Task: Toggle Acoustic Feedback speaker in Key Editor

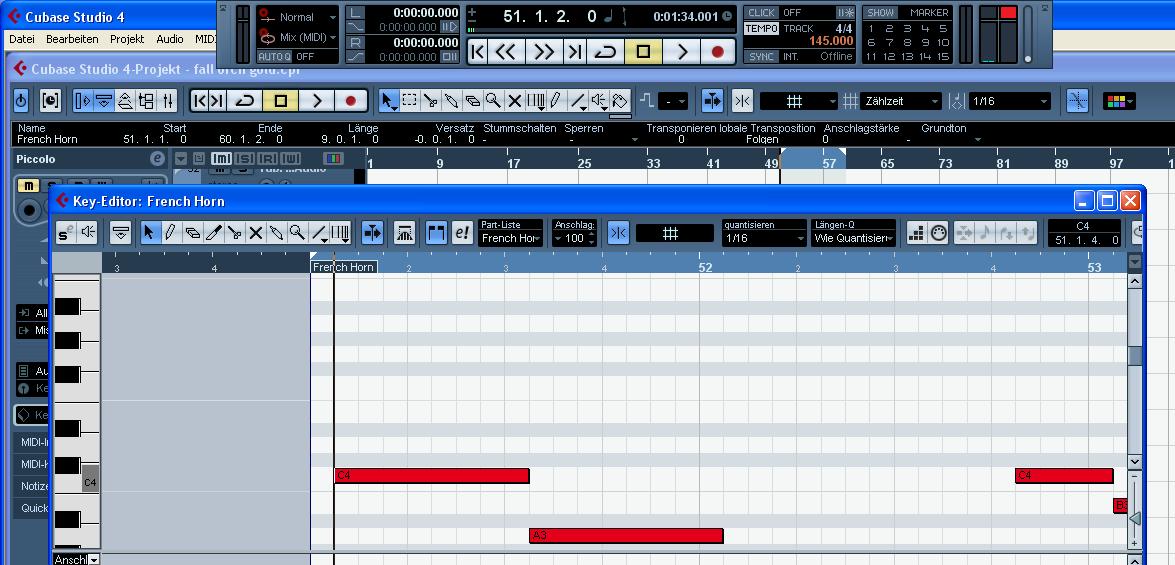Action: pos(88,233)
